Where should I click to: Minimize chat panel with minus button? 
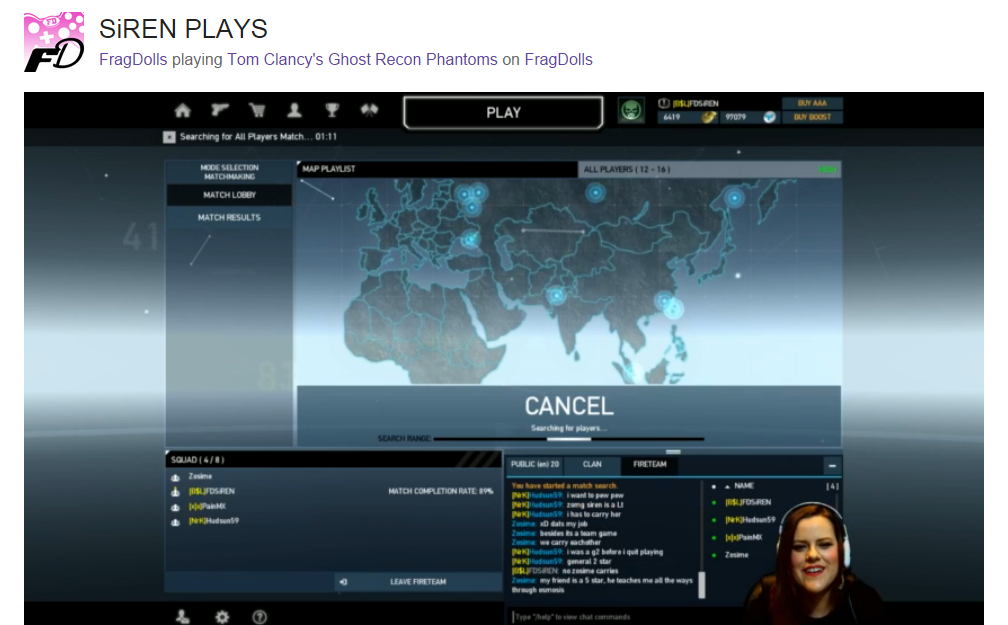click(x=832, y=466)
